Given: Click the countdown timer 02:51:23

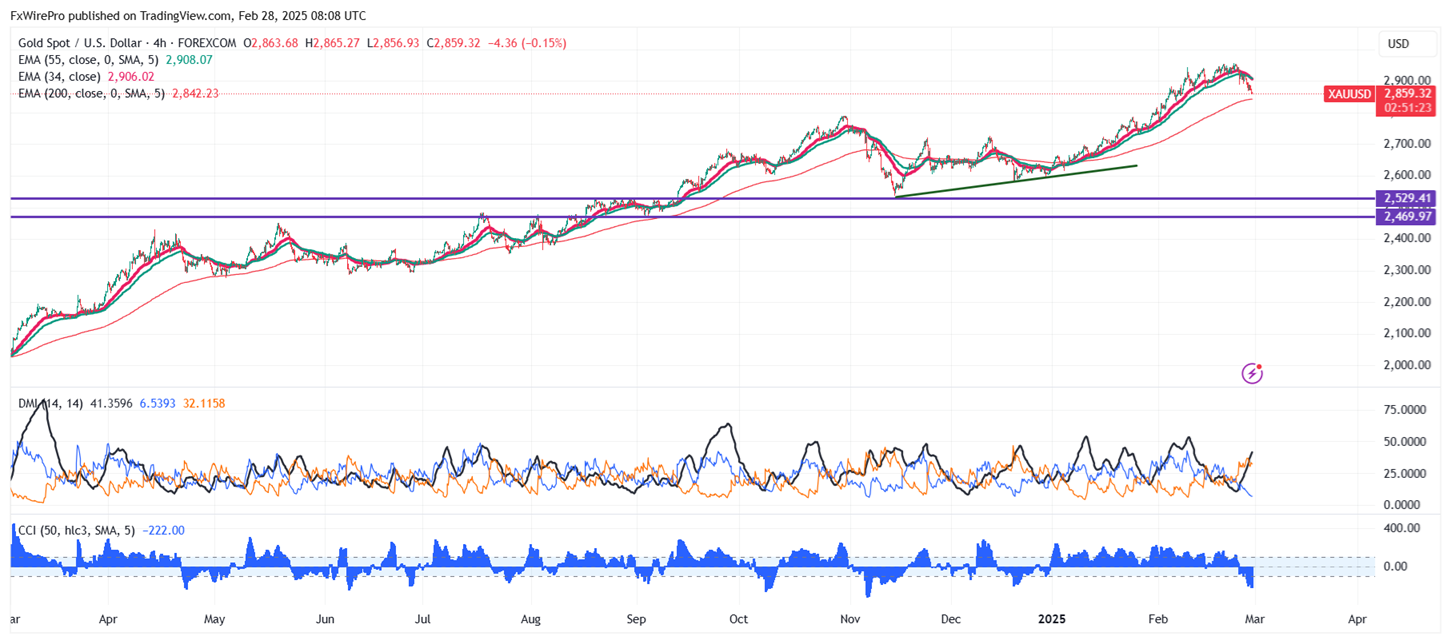Looking at the screenshot, I should tap(1405, 106).
